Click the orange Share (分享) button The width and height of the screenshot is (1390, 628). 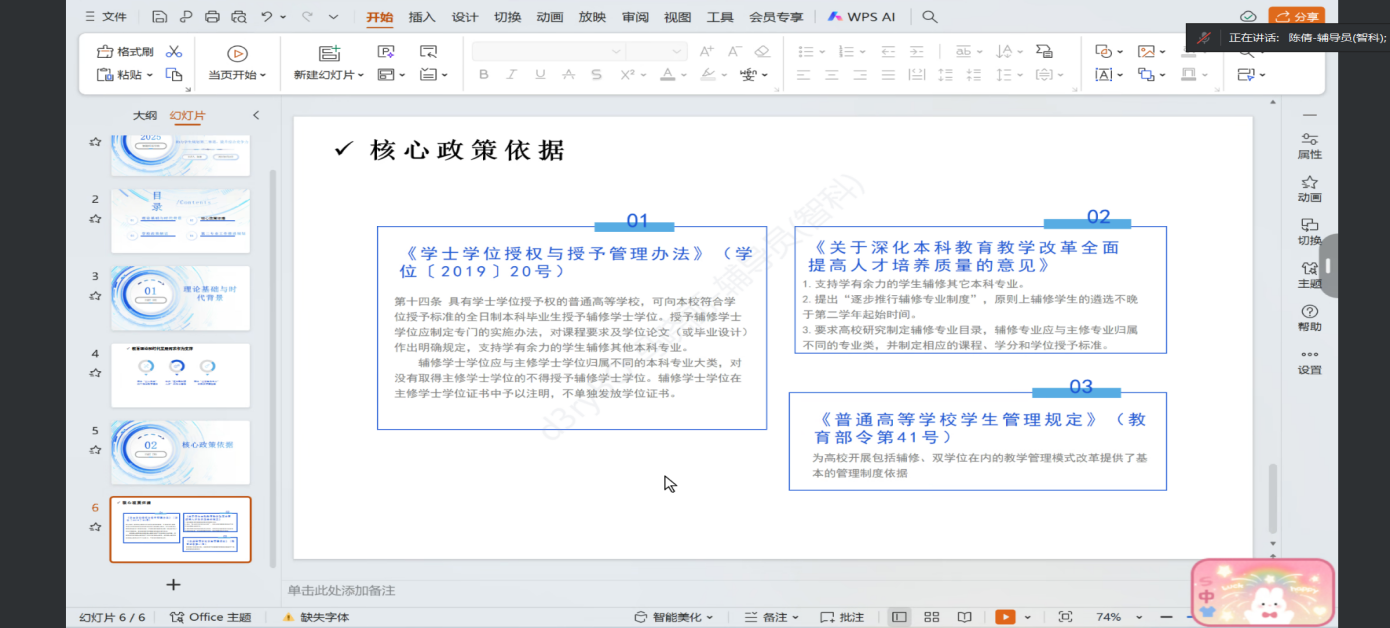(x=1296, y=17)
